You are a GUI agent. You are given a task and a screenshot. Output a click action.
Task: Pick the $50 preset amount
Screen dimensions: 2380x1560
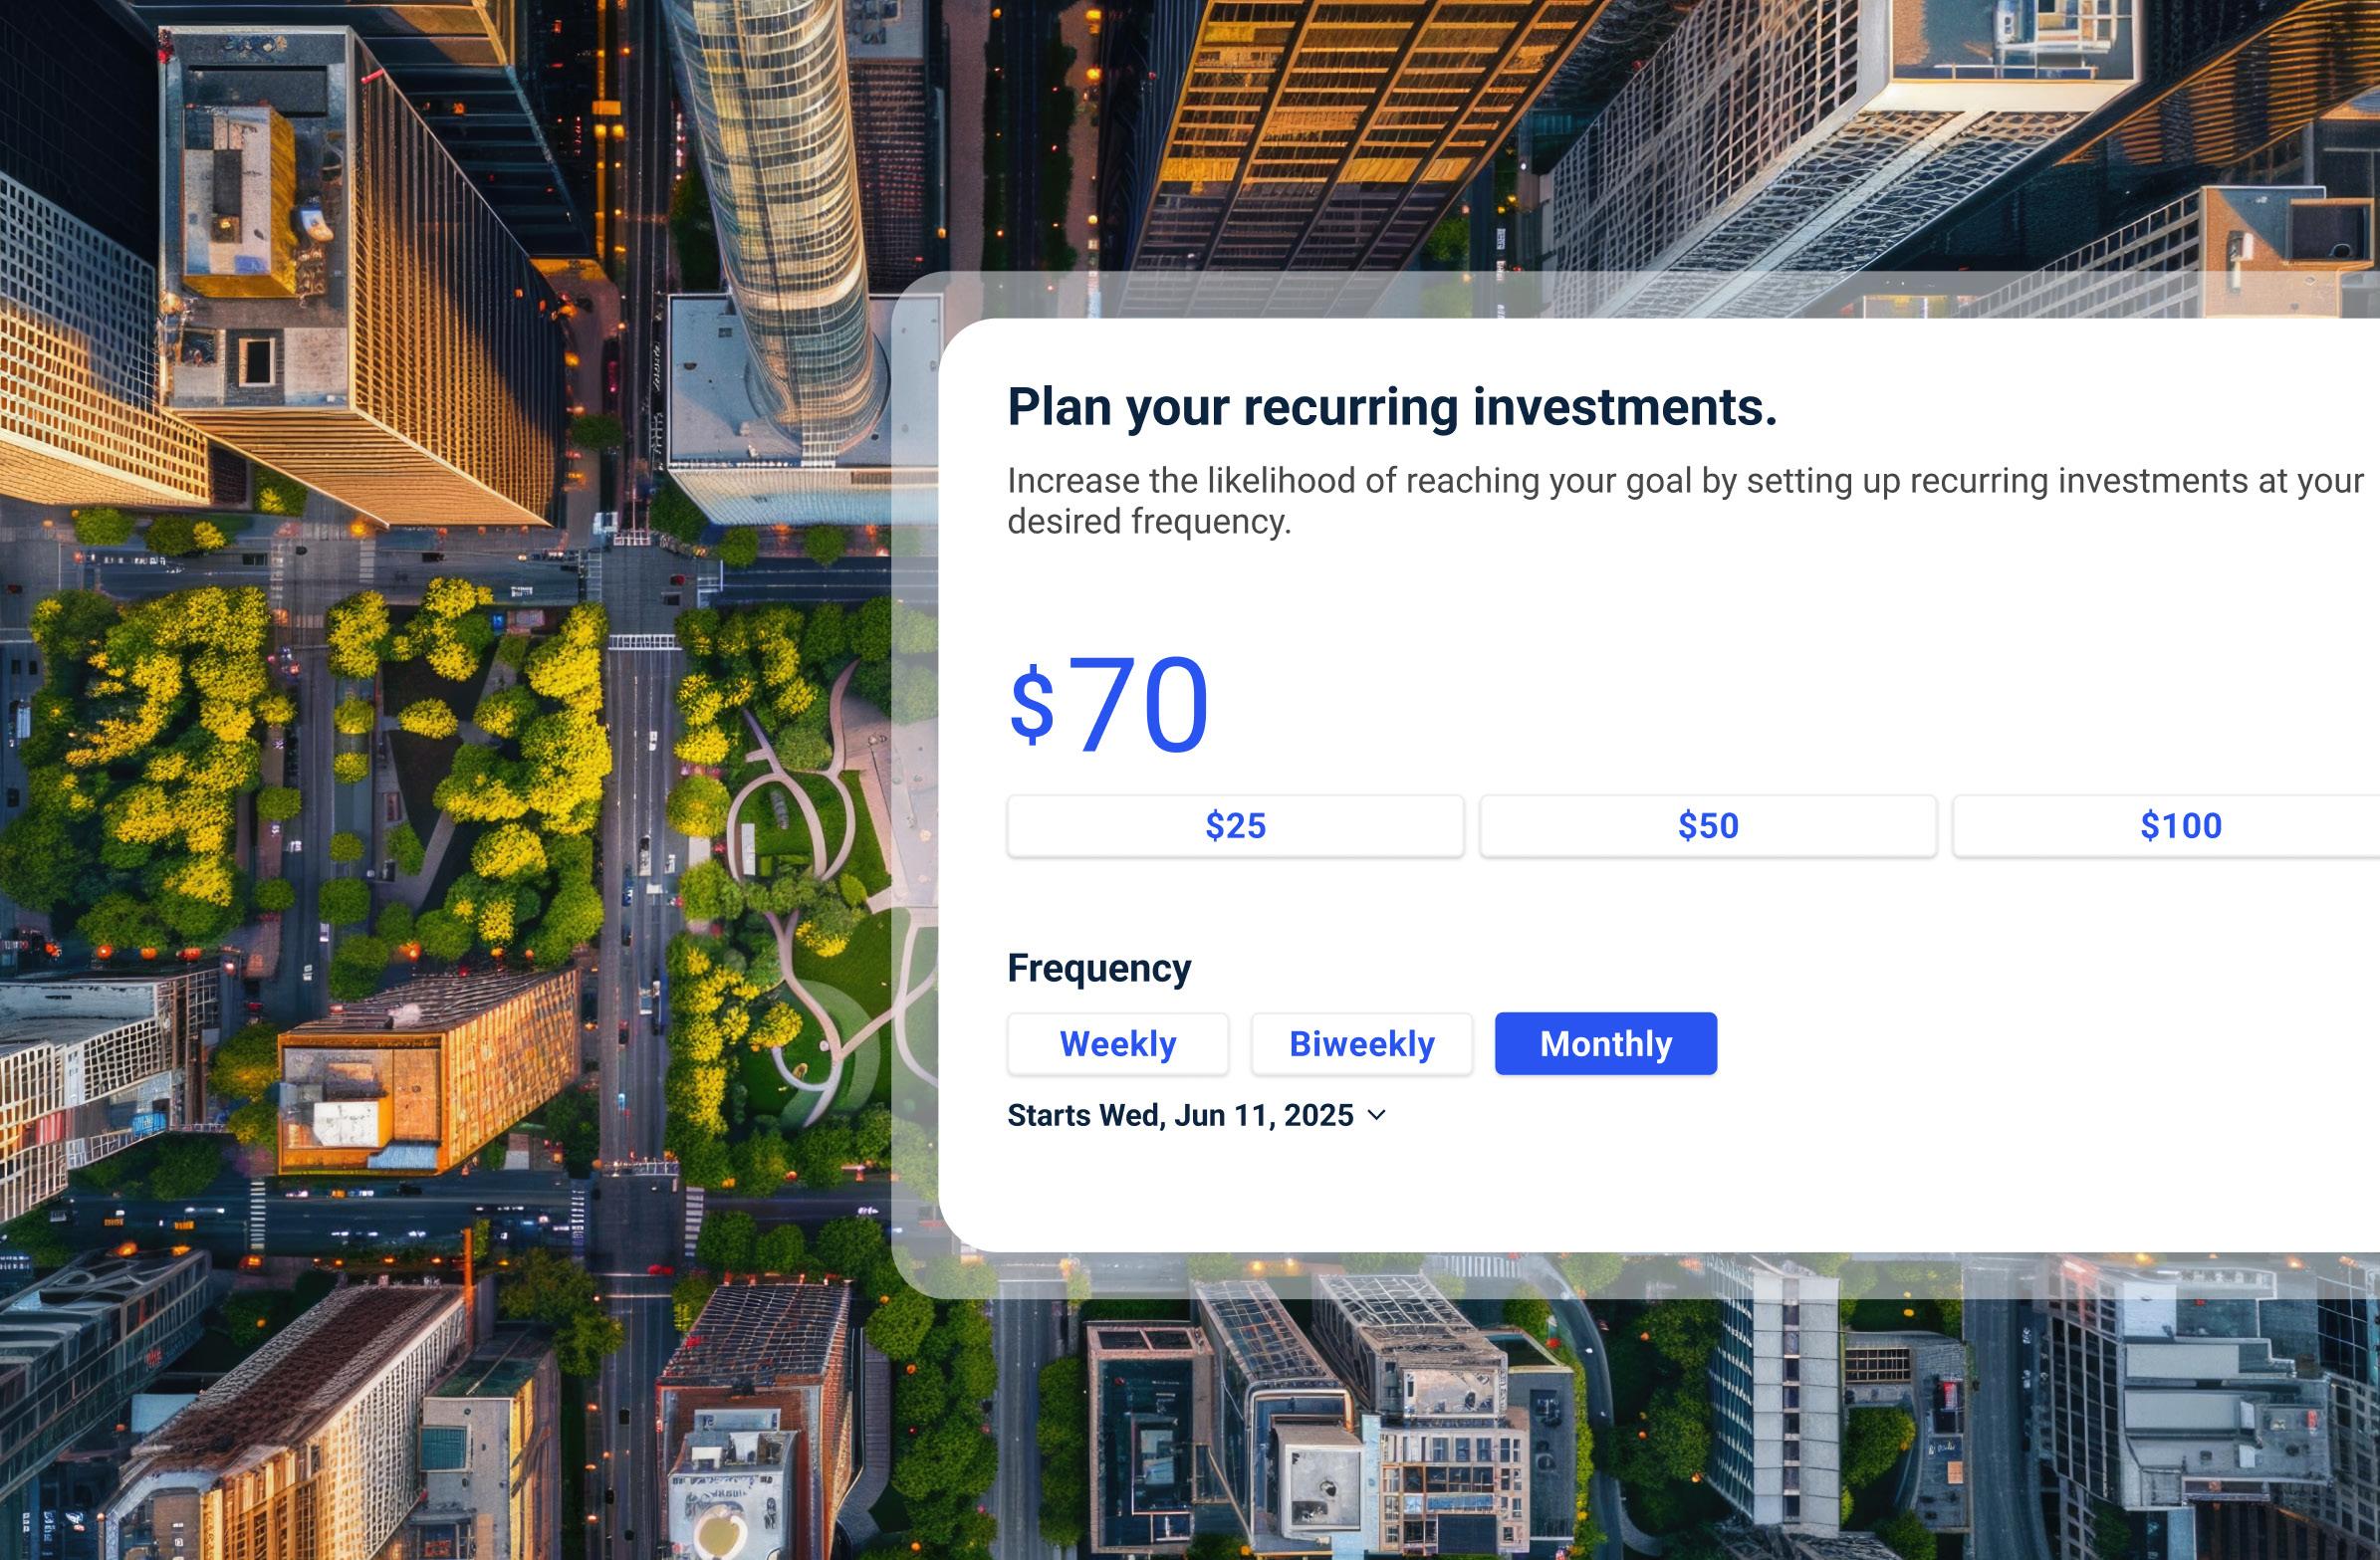pyautogui.click(x=1708, y=826)
